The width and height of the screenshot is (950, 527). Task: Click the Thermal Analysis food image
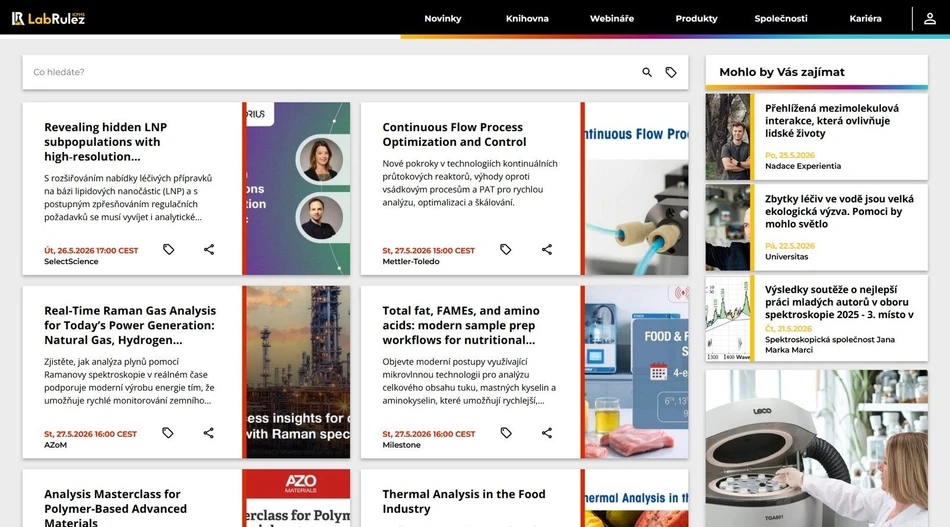(636, 498)
